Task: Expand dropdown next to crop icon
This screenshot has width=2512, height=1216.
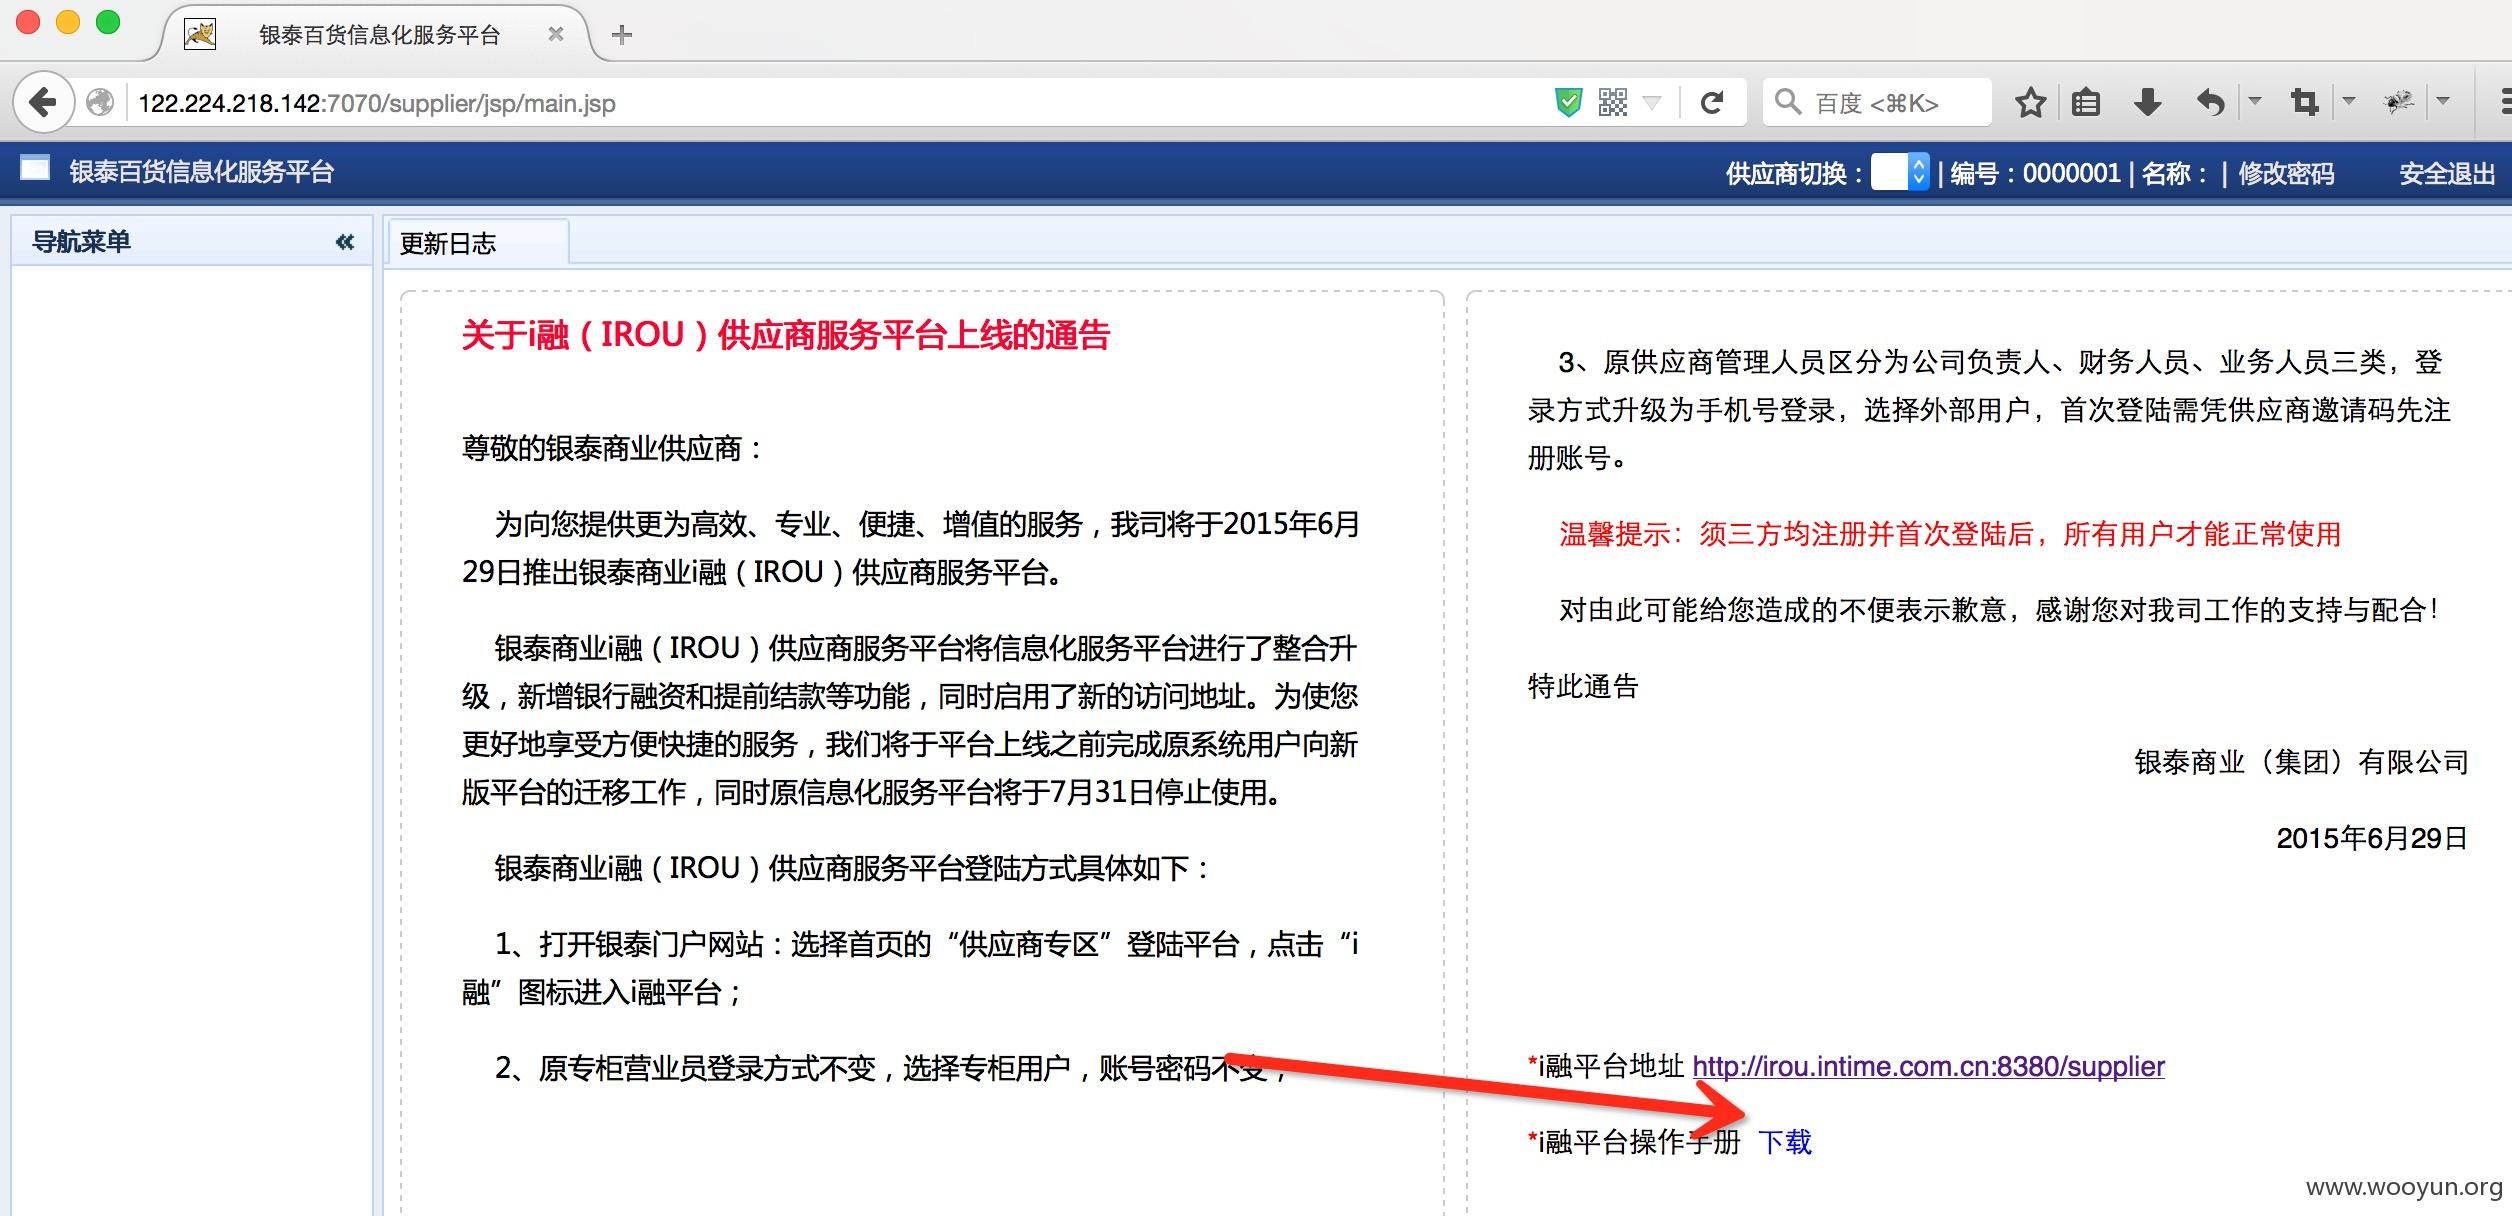Action: click(2349, 101)
